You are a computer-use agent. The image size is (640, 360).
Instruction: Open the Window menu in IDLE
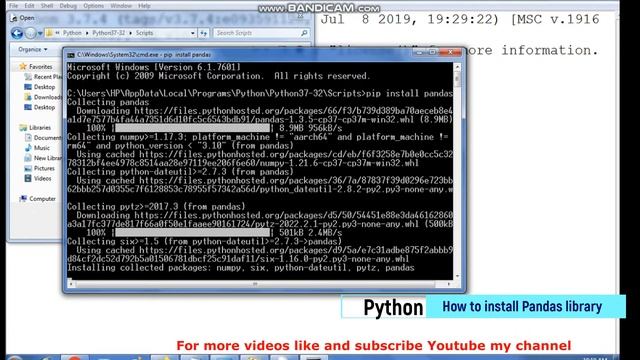(121, 6)
